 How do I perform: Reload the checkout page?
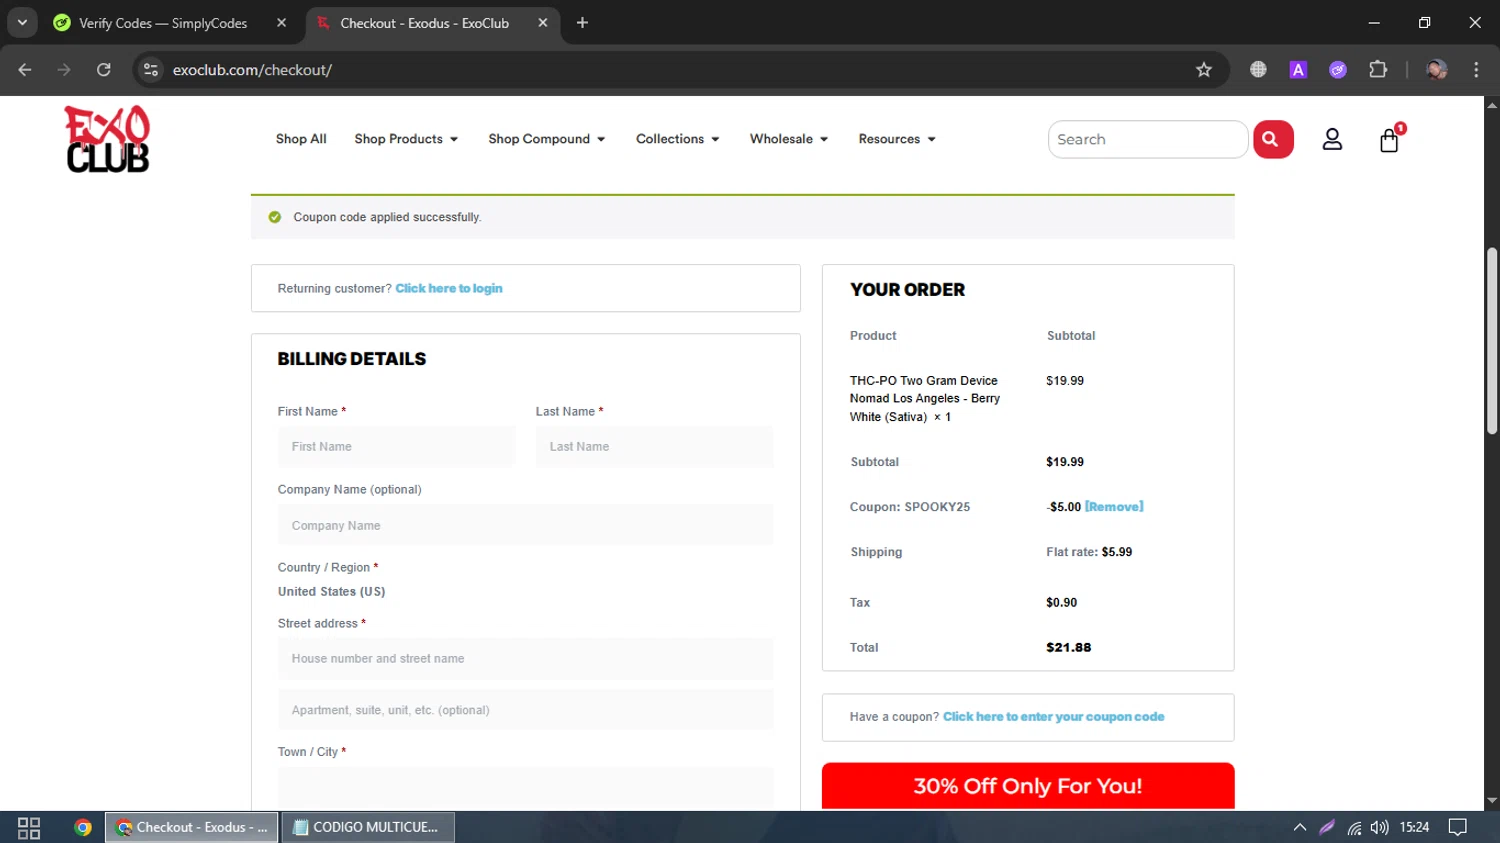tap(104, 70)
